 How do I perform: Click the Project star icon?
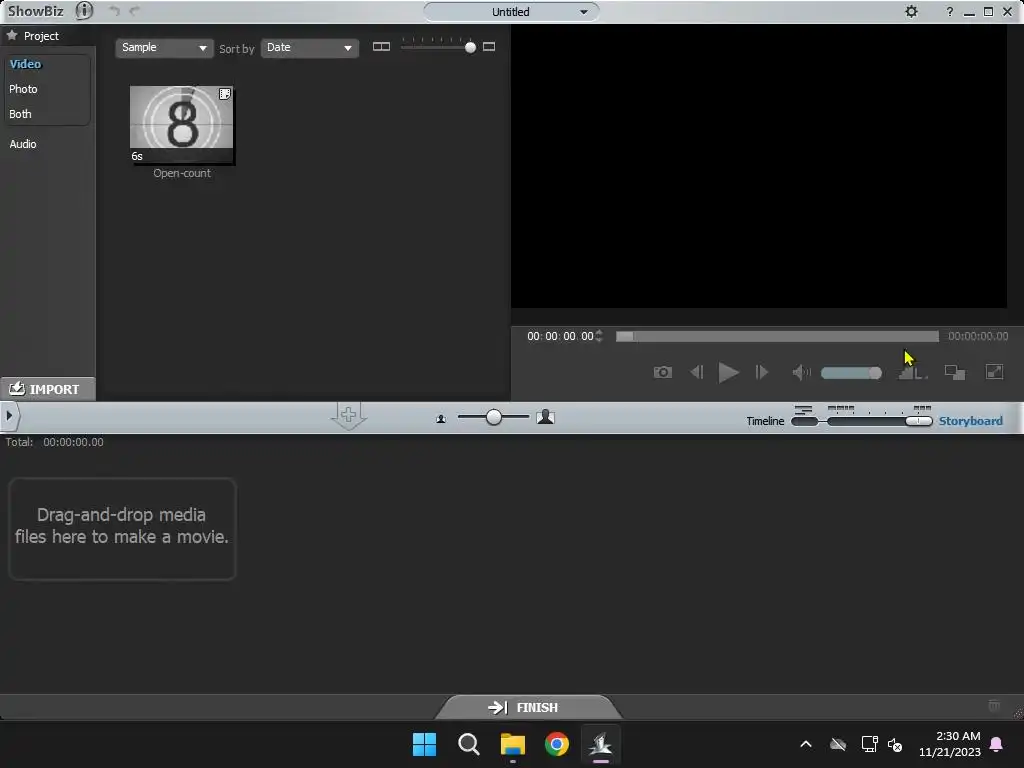tap(12, 35)
